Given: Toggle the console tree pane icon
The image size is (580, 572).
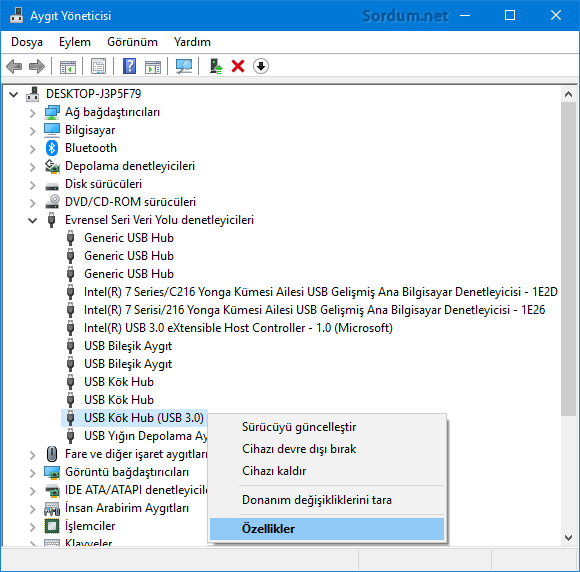Looking at the screenshot, I should 68,67.
